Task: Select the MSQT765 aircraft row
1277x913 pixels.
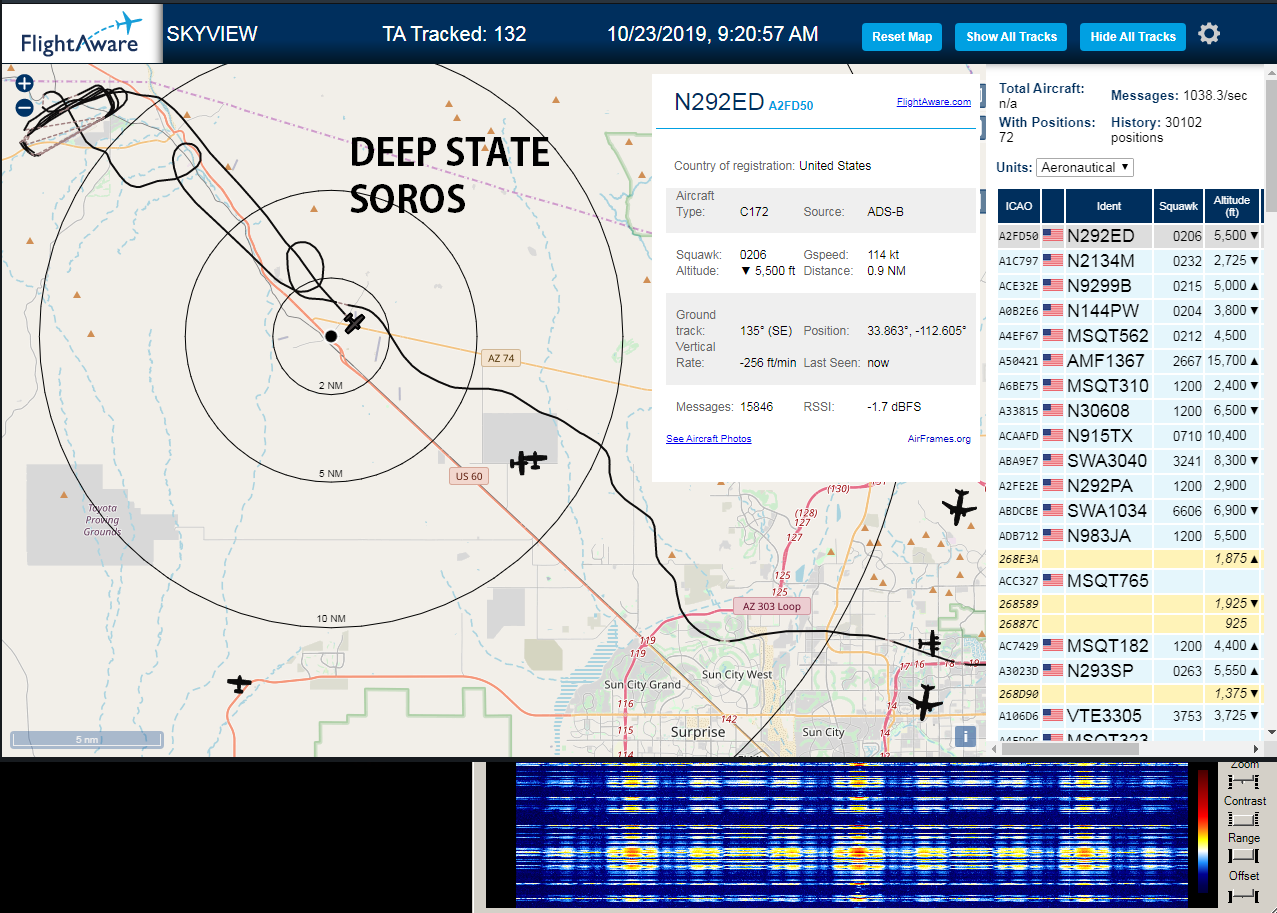Action: (1129, 581)
